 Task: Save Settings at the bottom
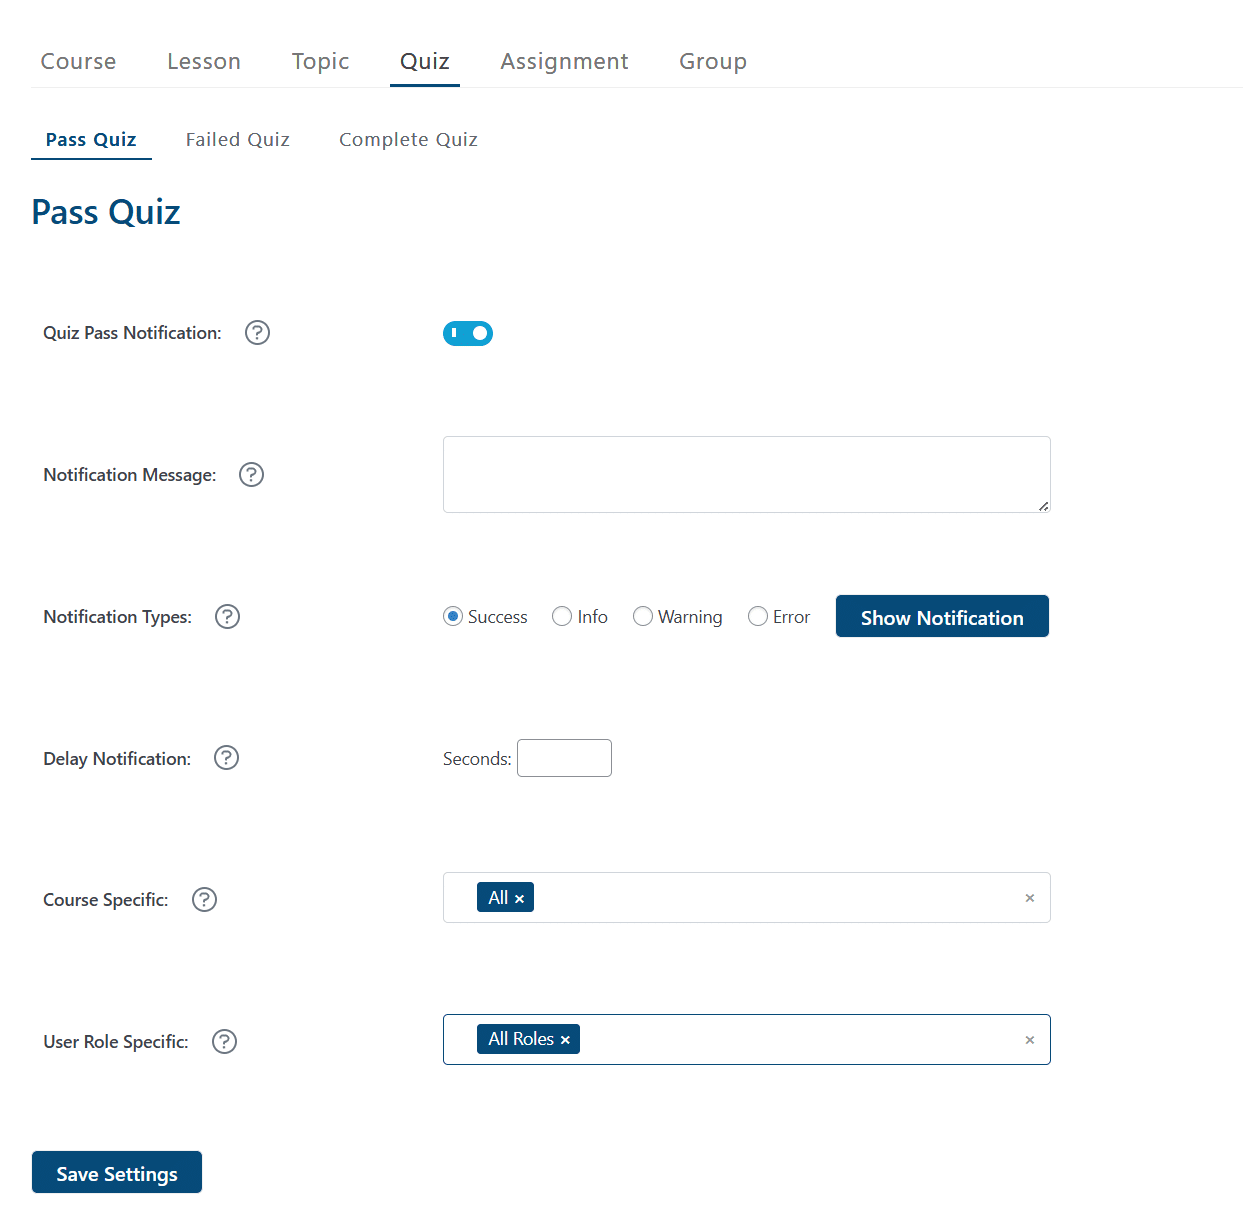(117, 1172)
